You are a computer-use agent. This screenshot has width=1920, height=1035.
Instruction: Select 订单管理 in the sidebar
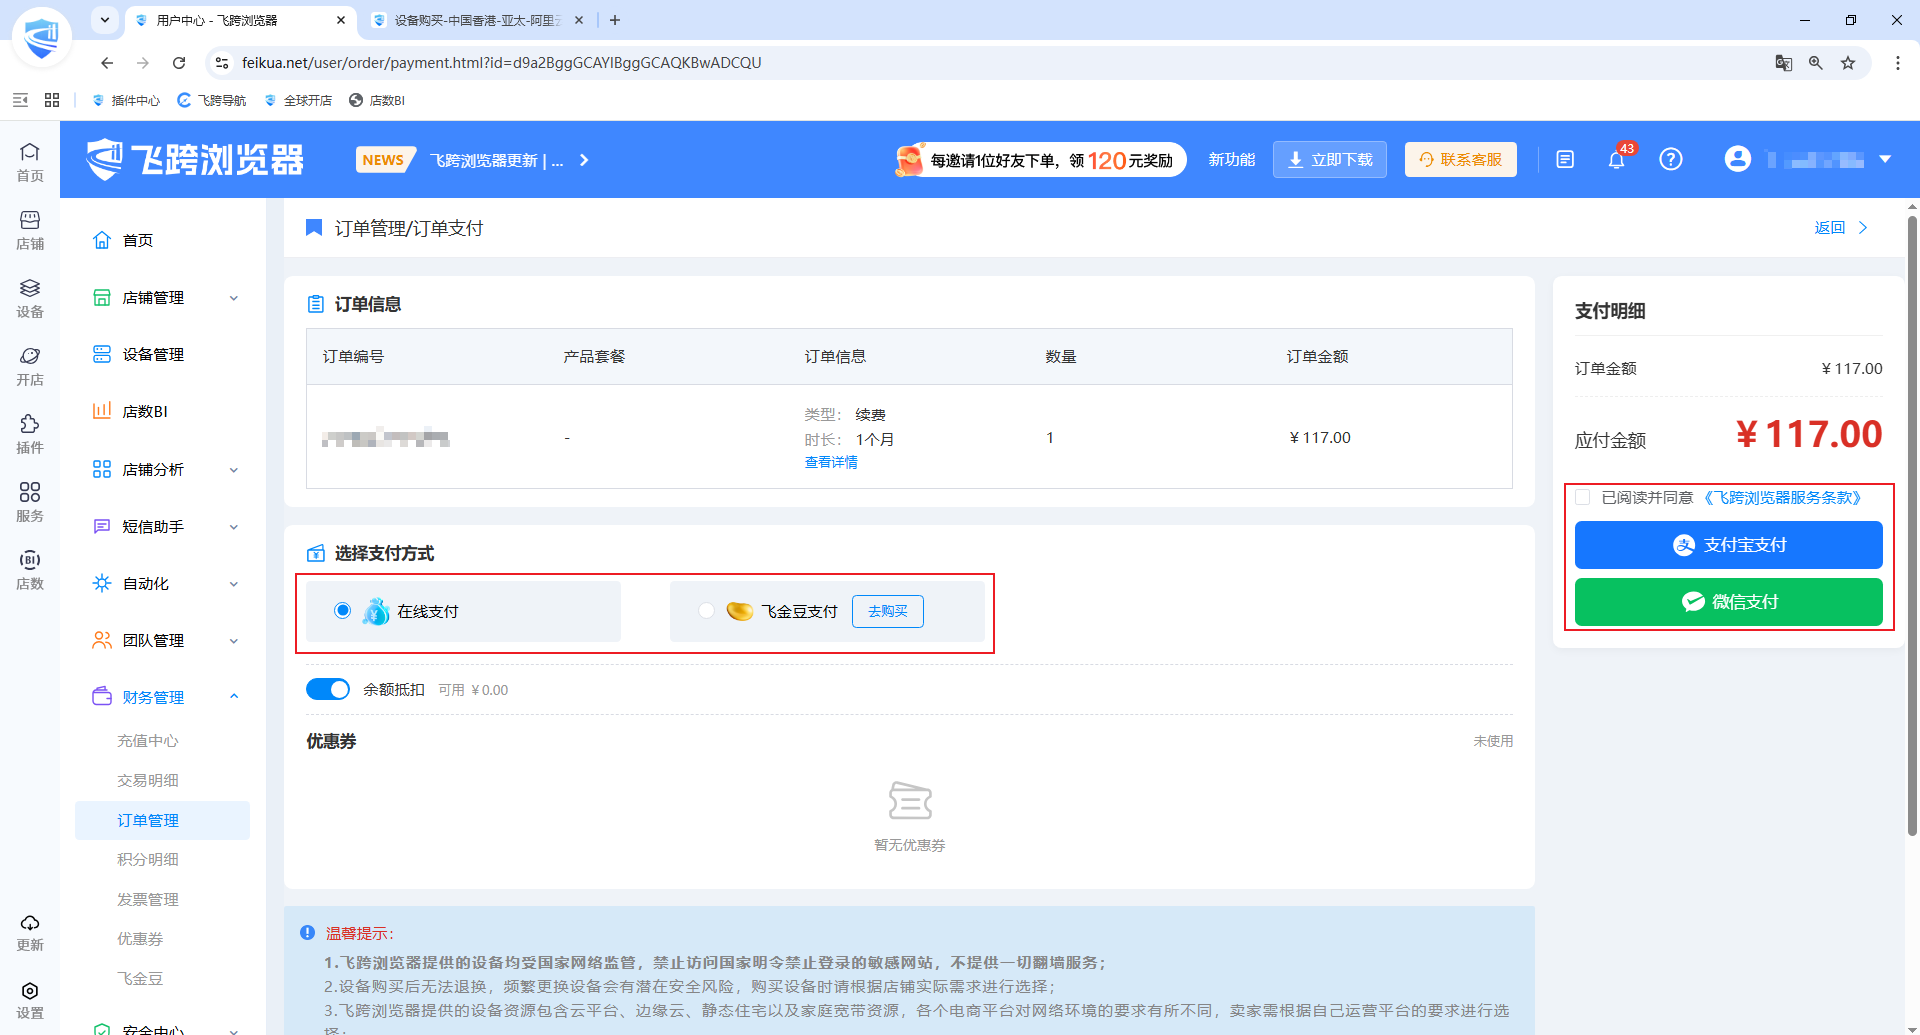click(x=162, y=820)
